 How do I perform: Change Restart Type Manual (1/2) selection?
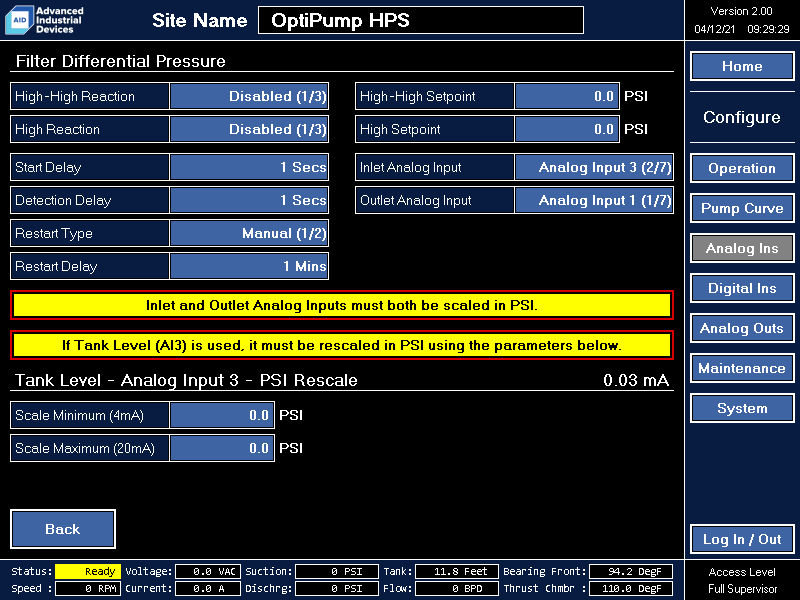point(249,234)
